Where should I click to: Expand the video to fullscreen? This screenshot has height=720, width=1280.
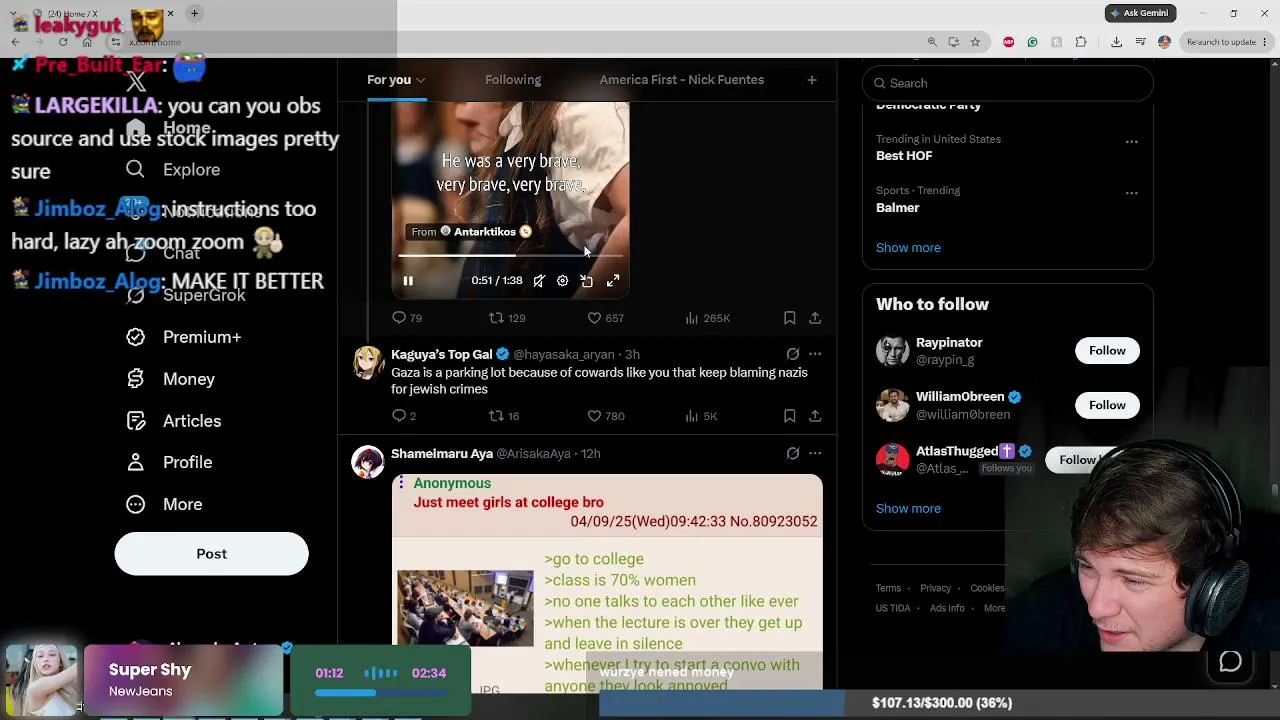coord(613,281)
